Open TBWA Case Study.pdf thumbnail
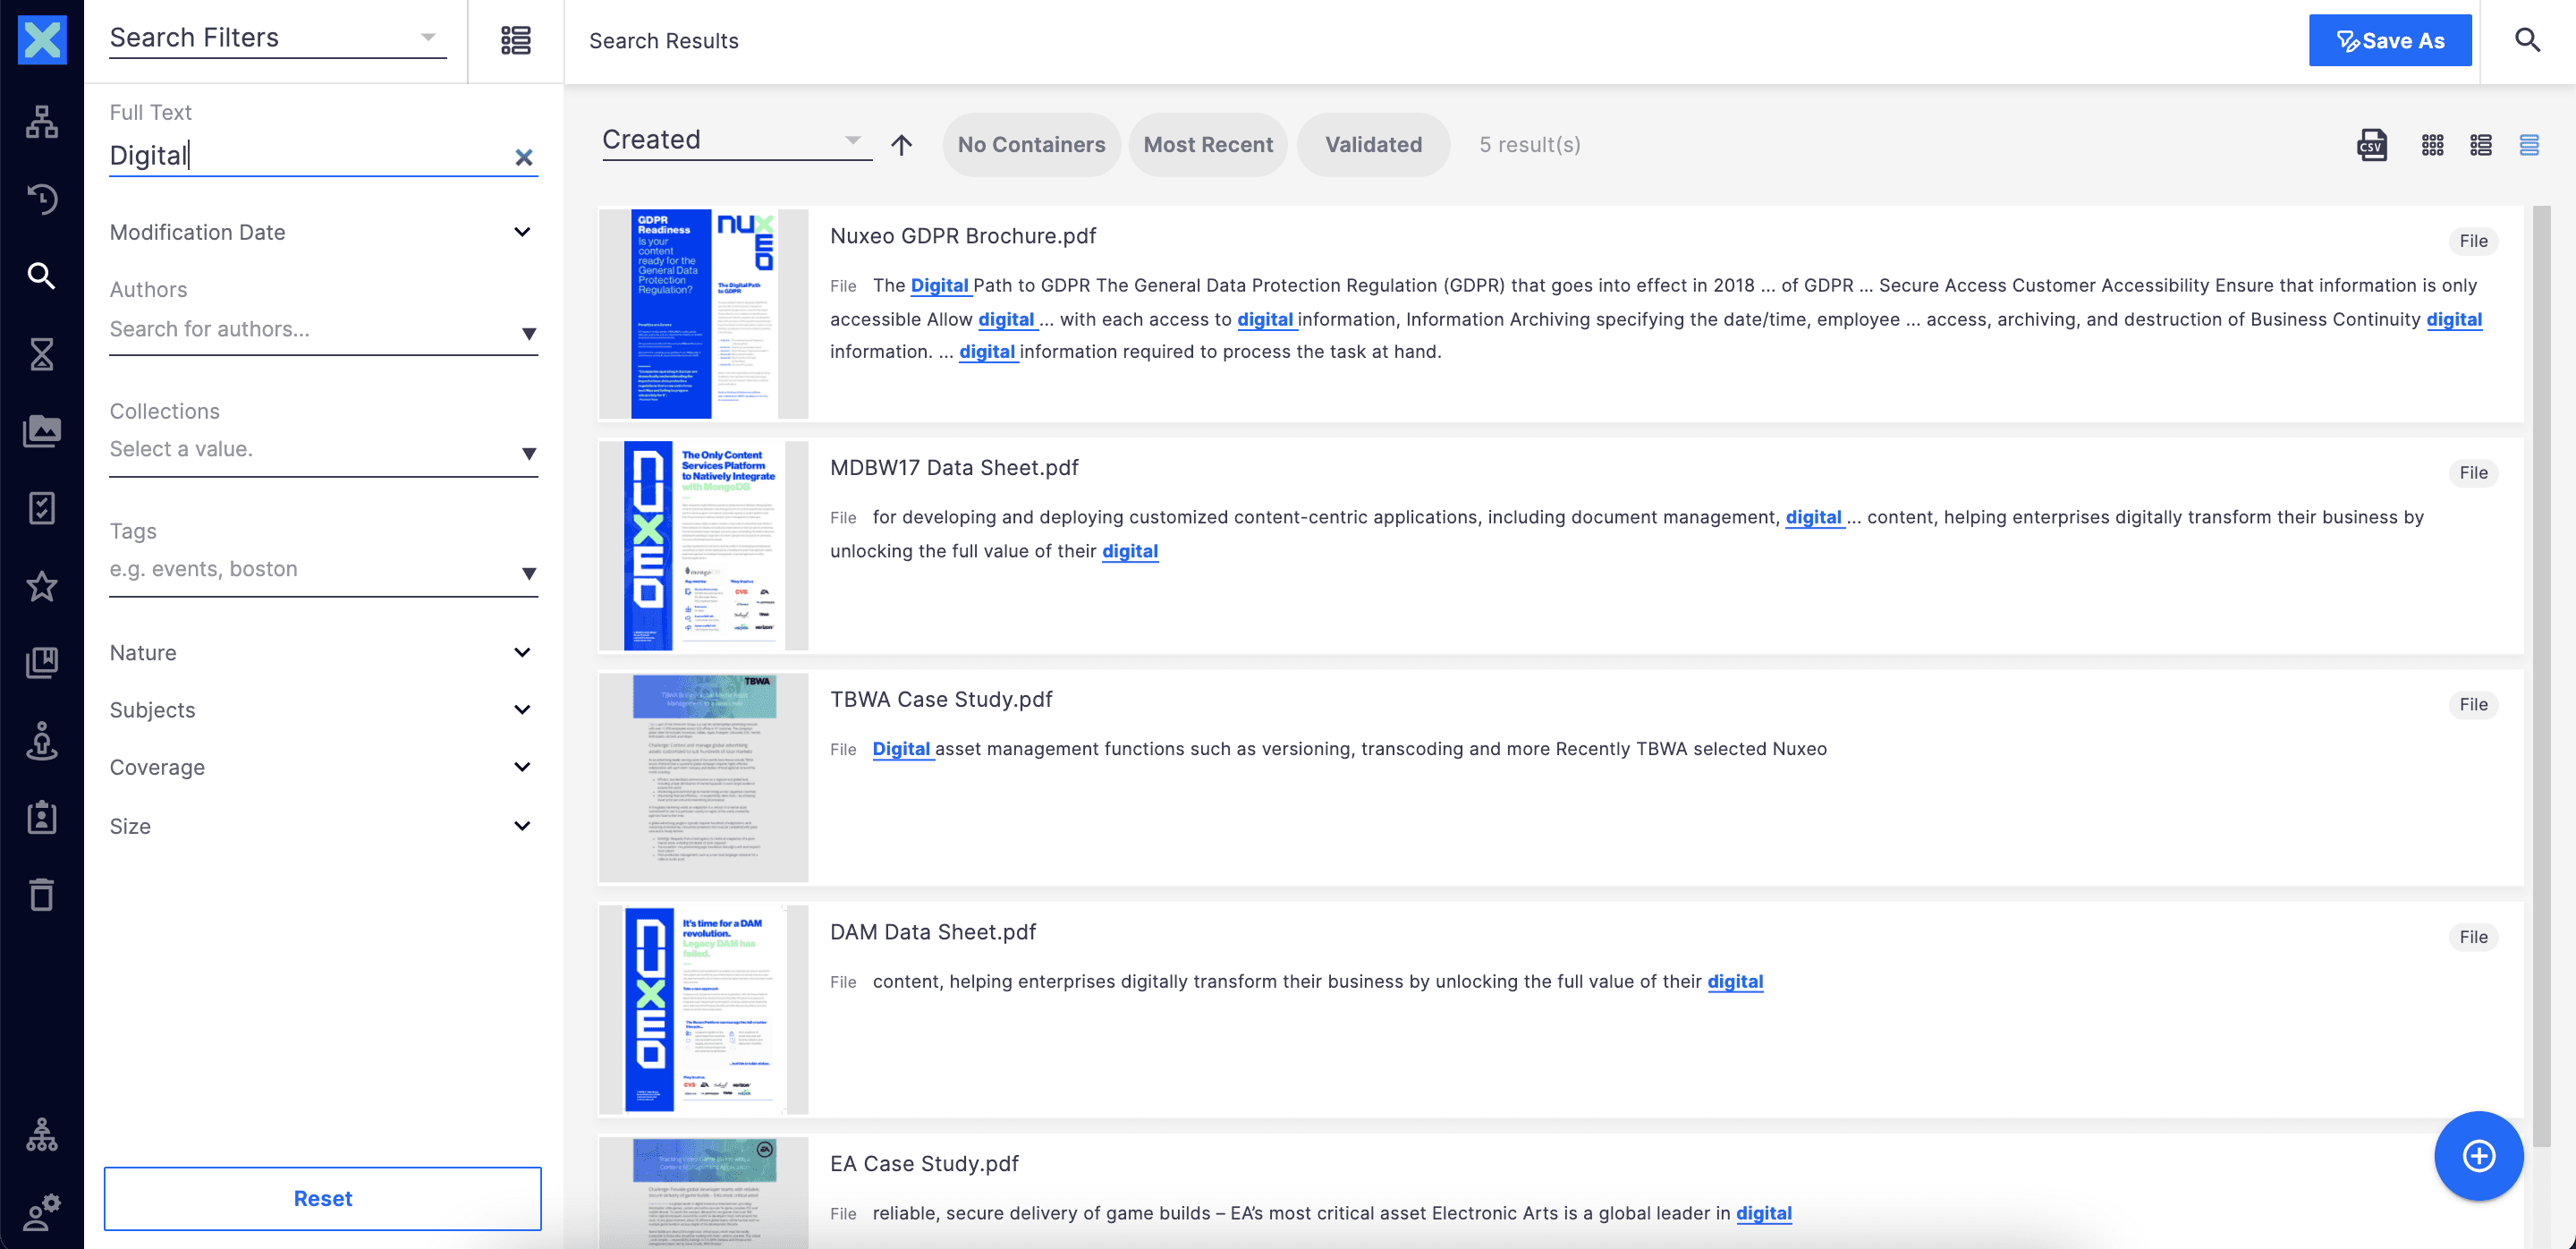Image resolution: width=2576 pixels, height=1249 pixels. coord(703,778)
